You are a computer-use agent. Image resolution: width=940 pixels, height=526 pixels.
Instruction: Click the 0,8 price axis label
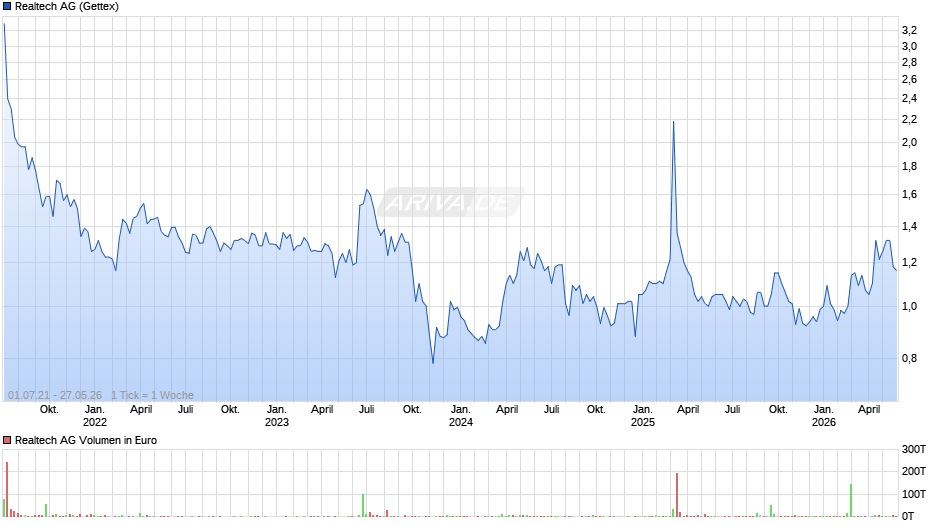click(909, 359)
